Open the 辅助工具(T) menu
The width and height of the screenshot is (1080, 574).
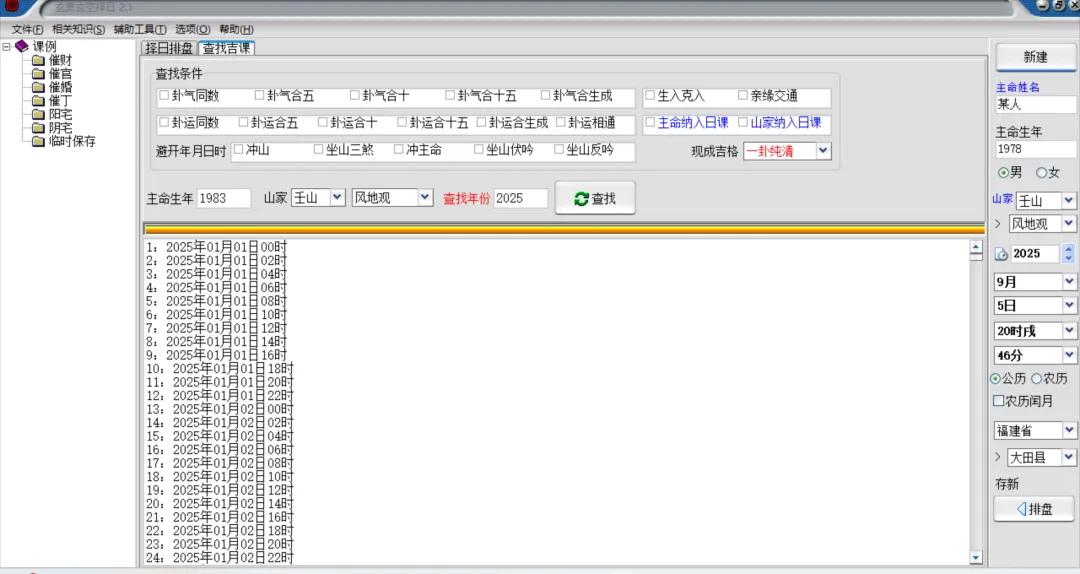140,29
